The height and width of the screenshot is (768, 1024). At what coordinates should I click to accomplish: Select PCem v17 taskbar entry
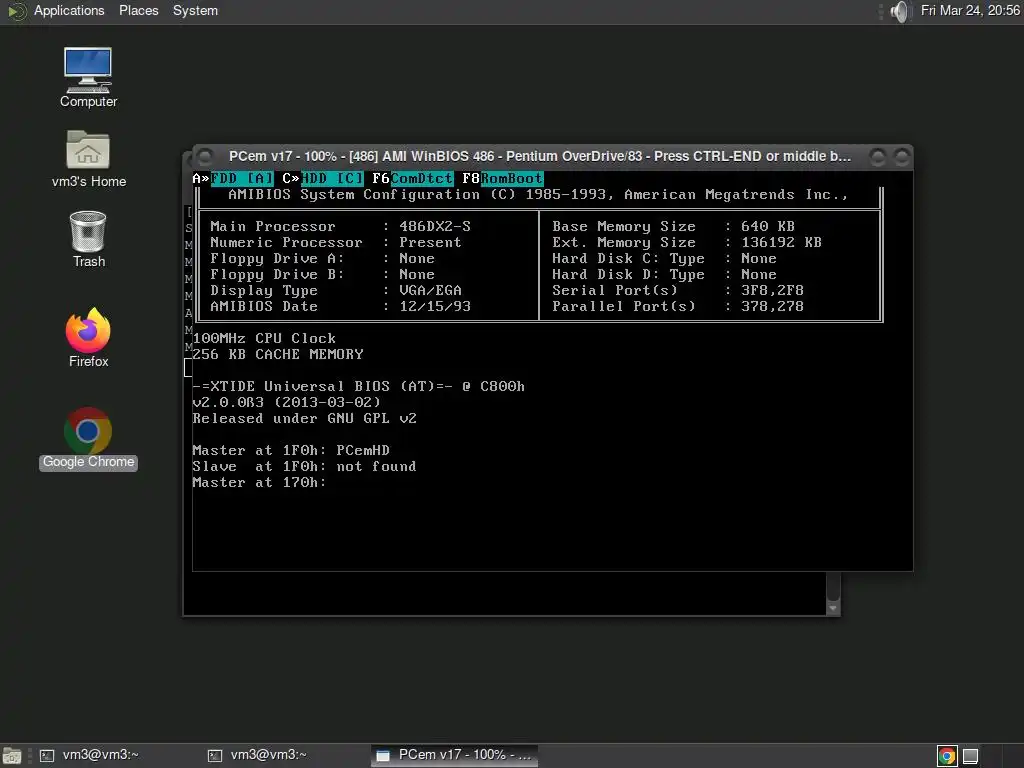click(454, 756)
